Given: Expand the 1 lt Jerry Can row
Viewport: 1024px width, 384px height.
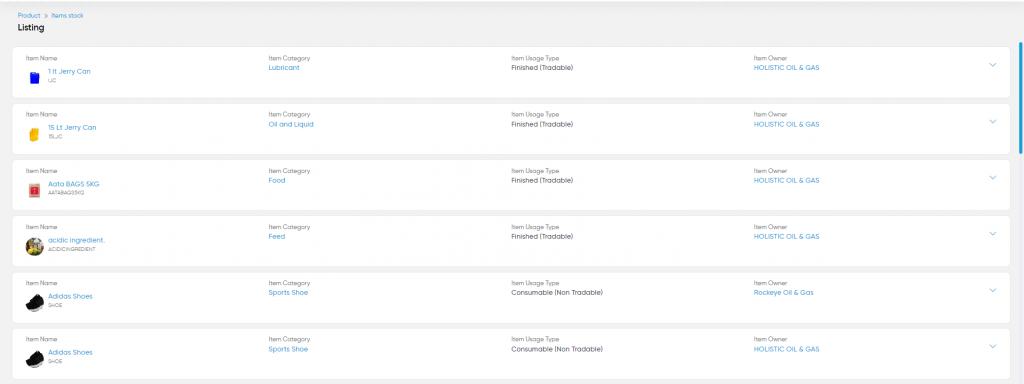Looking at the screenshot, I should [993, 65].
